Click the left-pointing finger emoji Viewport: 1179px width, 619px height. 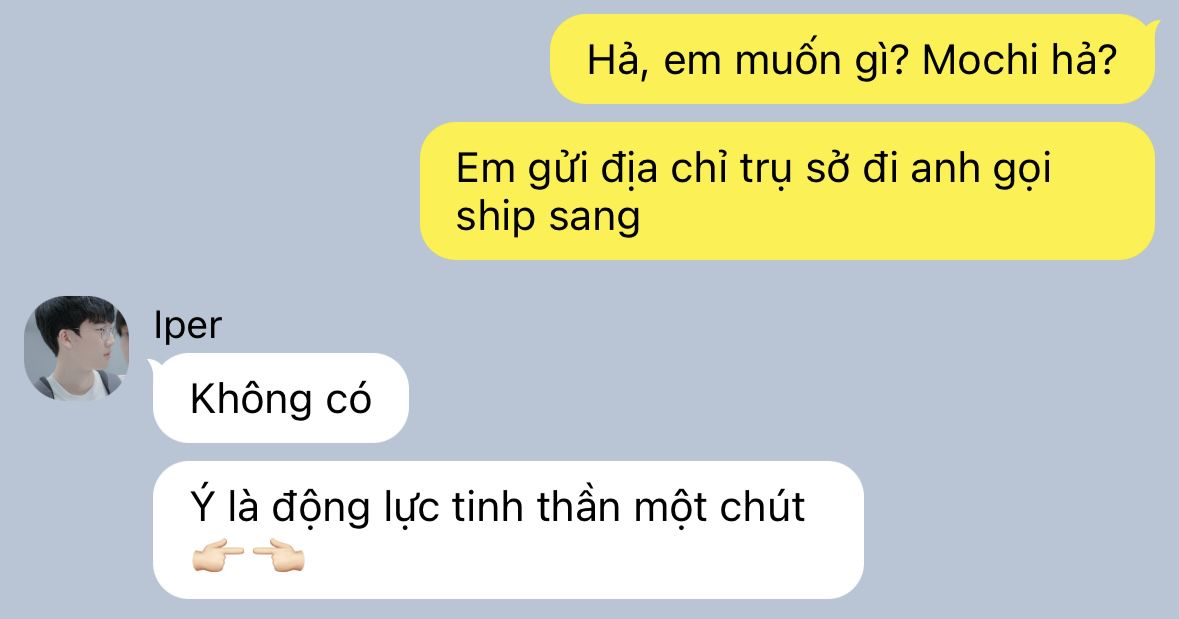coord(279,558)
